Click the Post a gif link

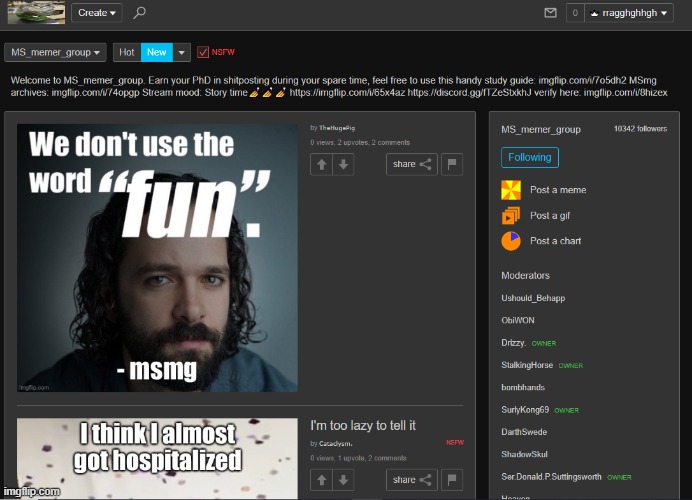point(550,216)
